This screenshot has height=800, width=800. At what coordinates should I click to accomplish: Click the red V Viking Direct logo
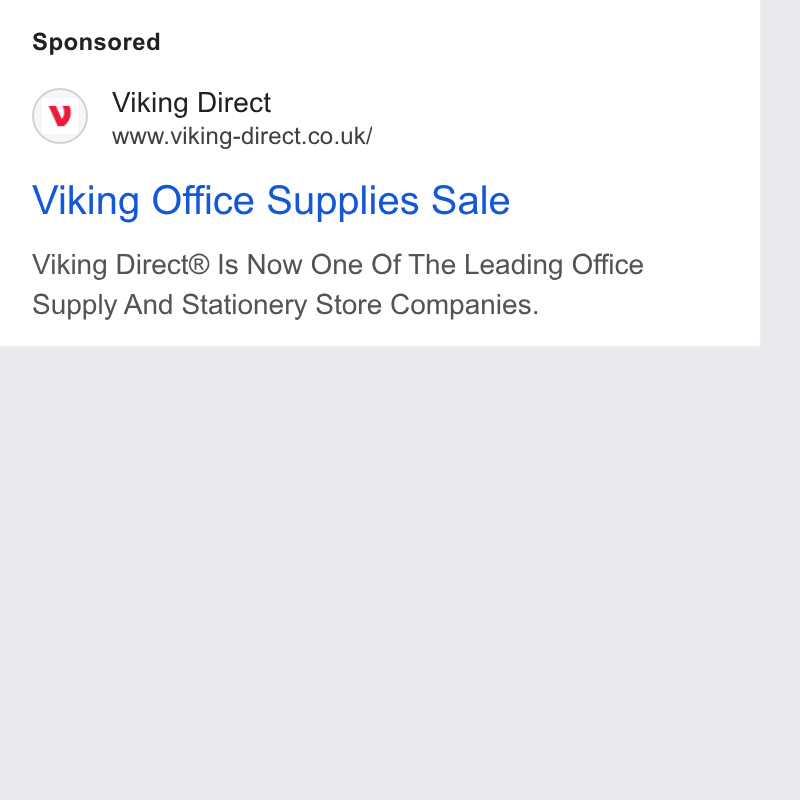click(x=60, y=116)
